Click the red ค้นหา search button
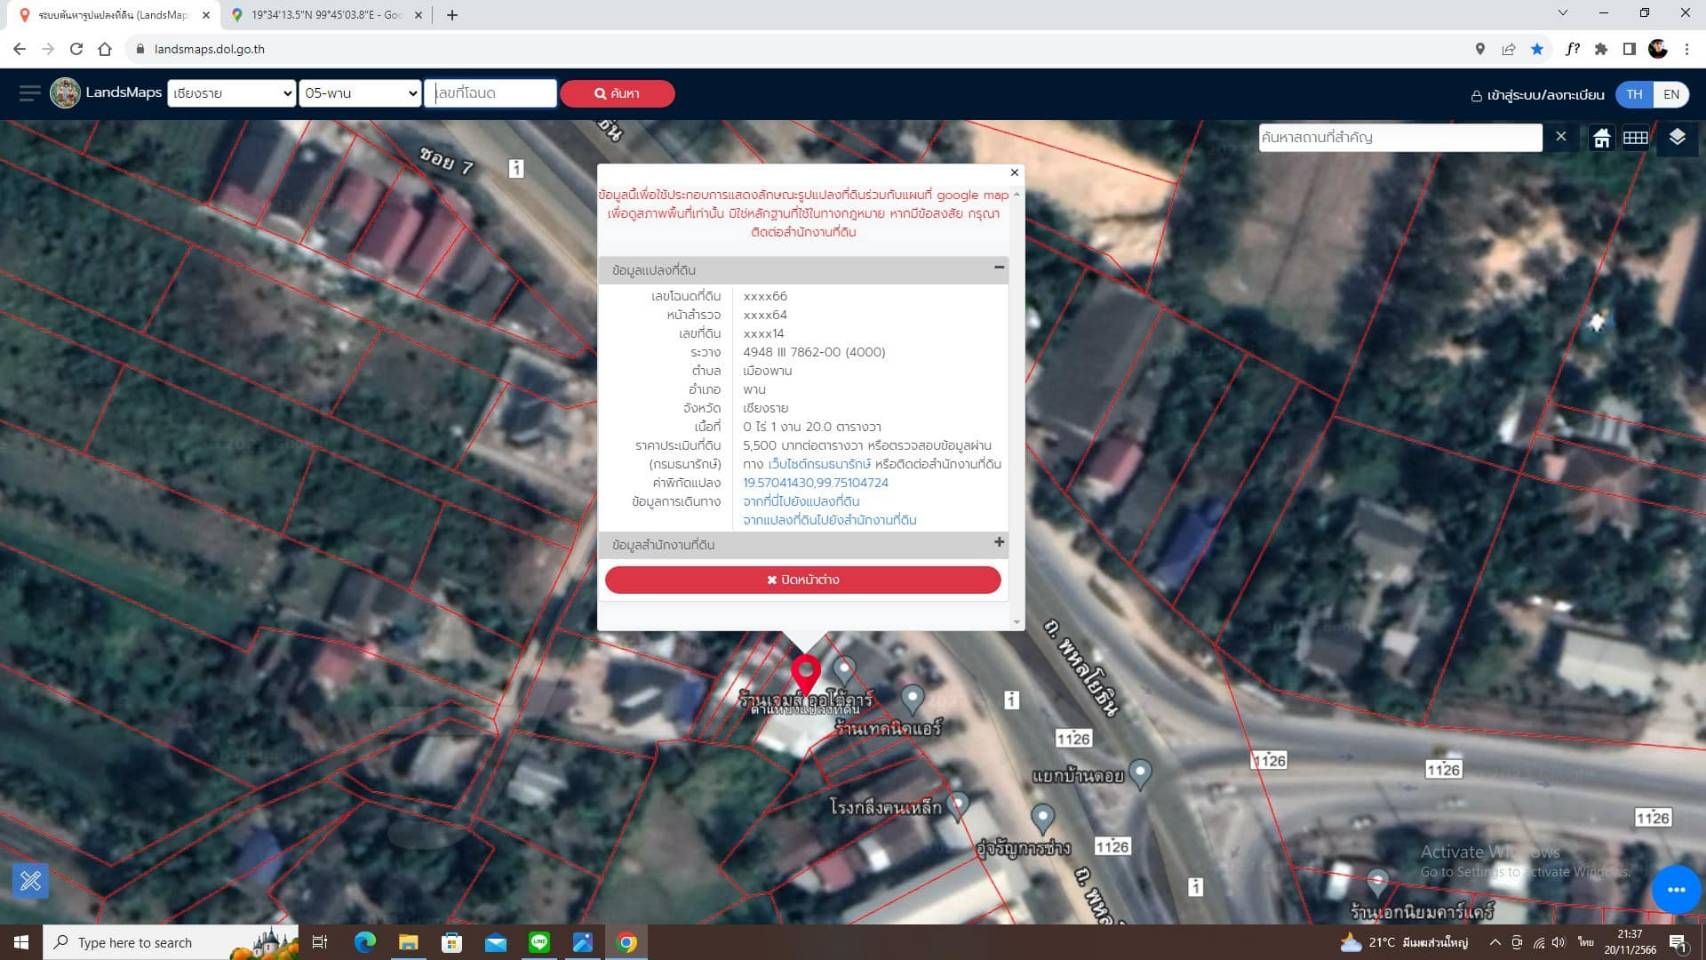Screen dimensions: 1706x960 coord(617,93)
